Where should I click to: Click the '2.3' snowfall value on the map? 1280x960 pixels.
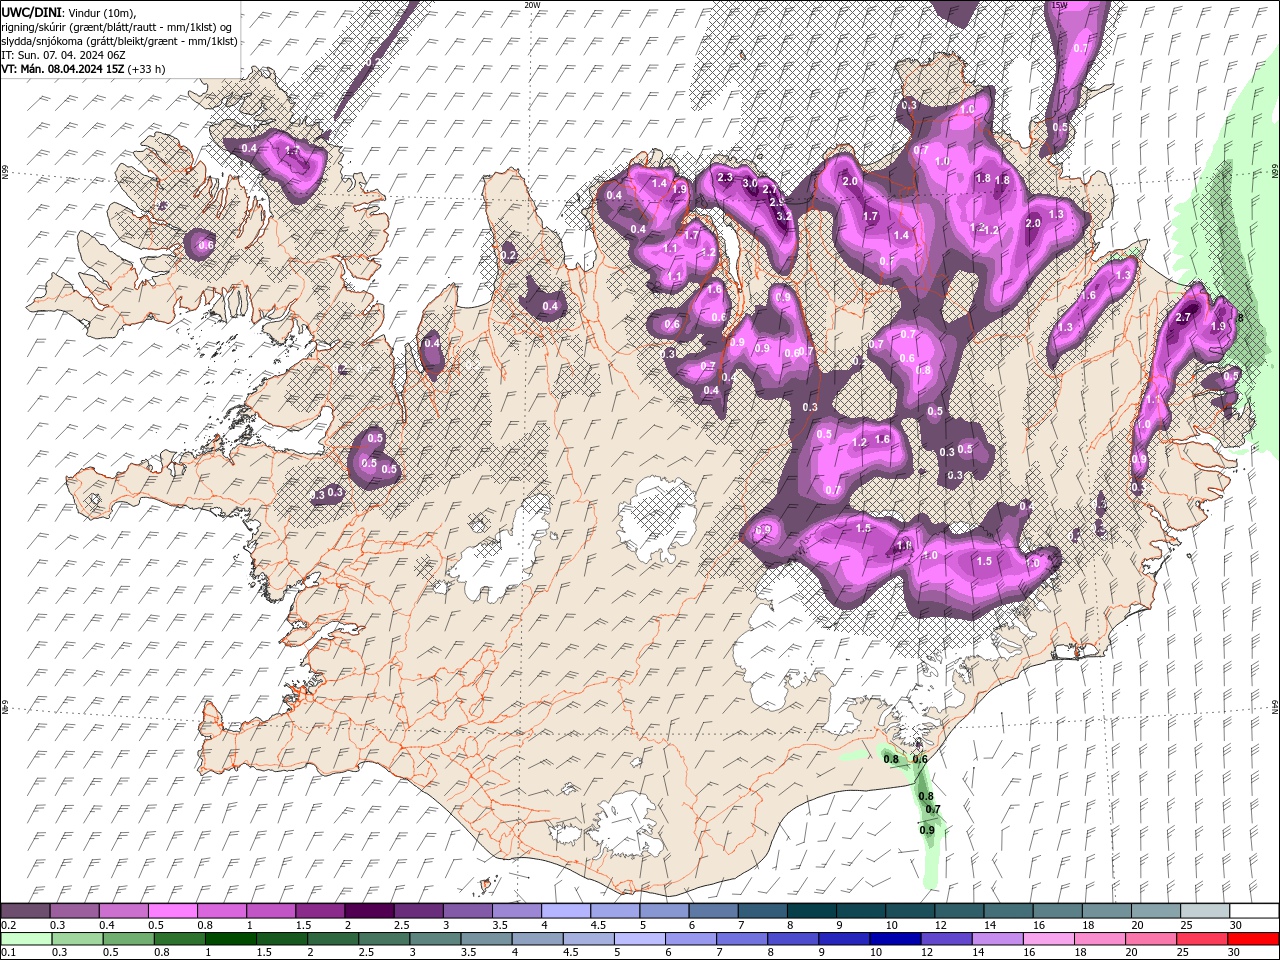pos(726,178)
